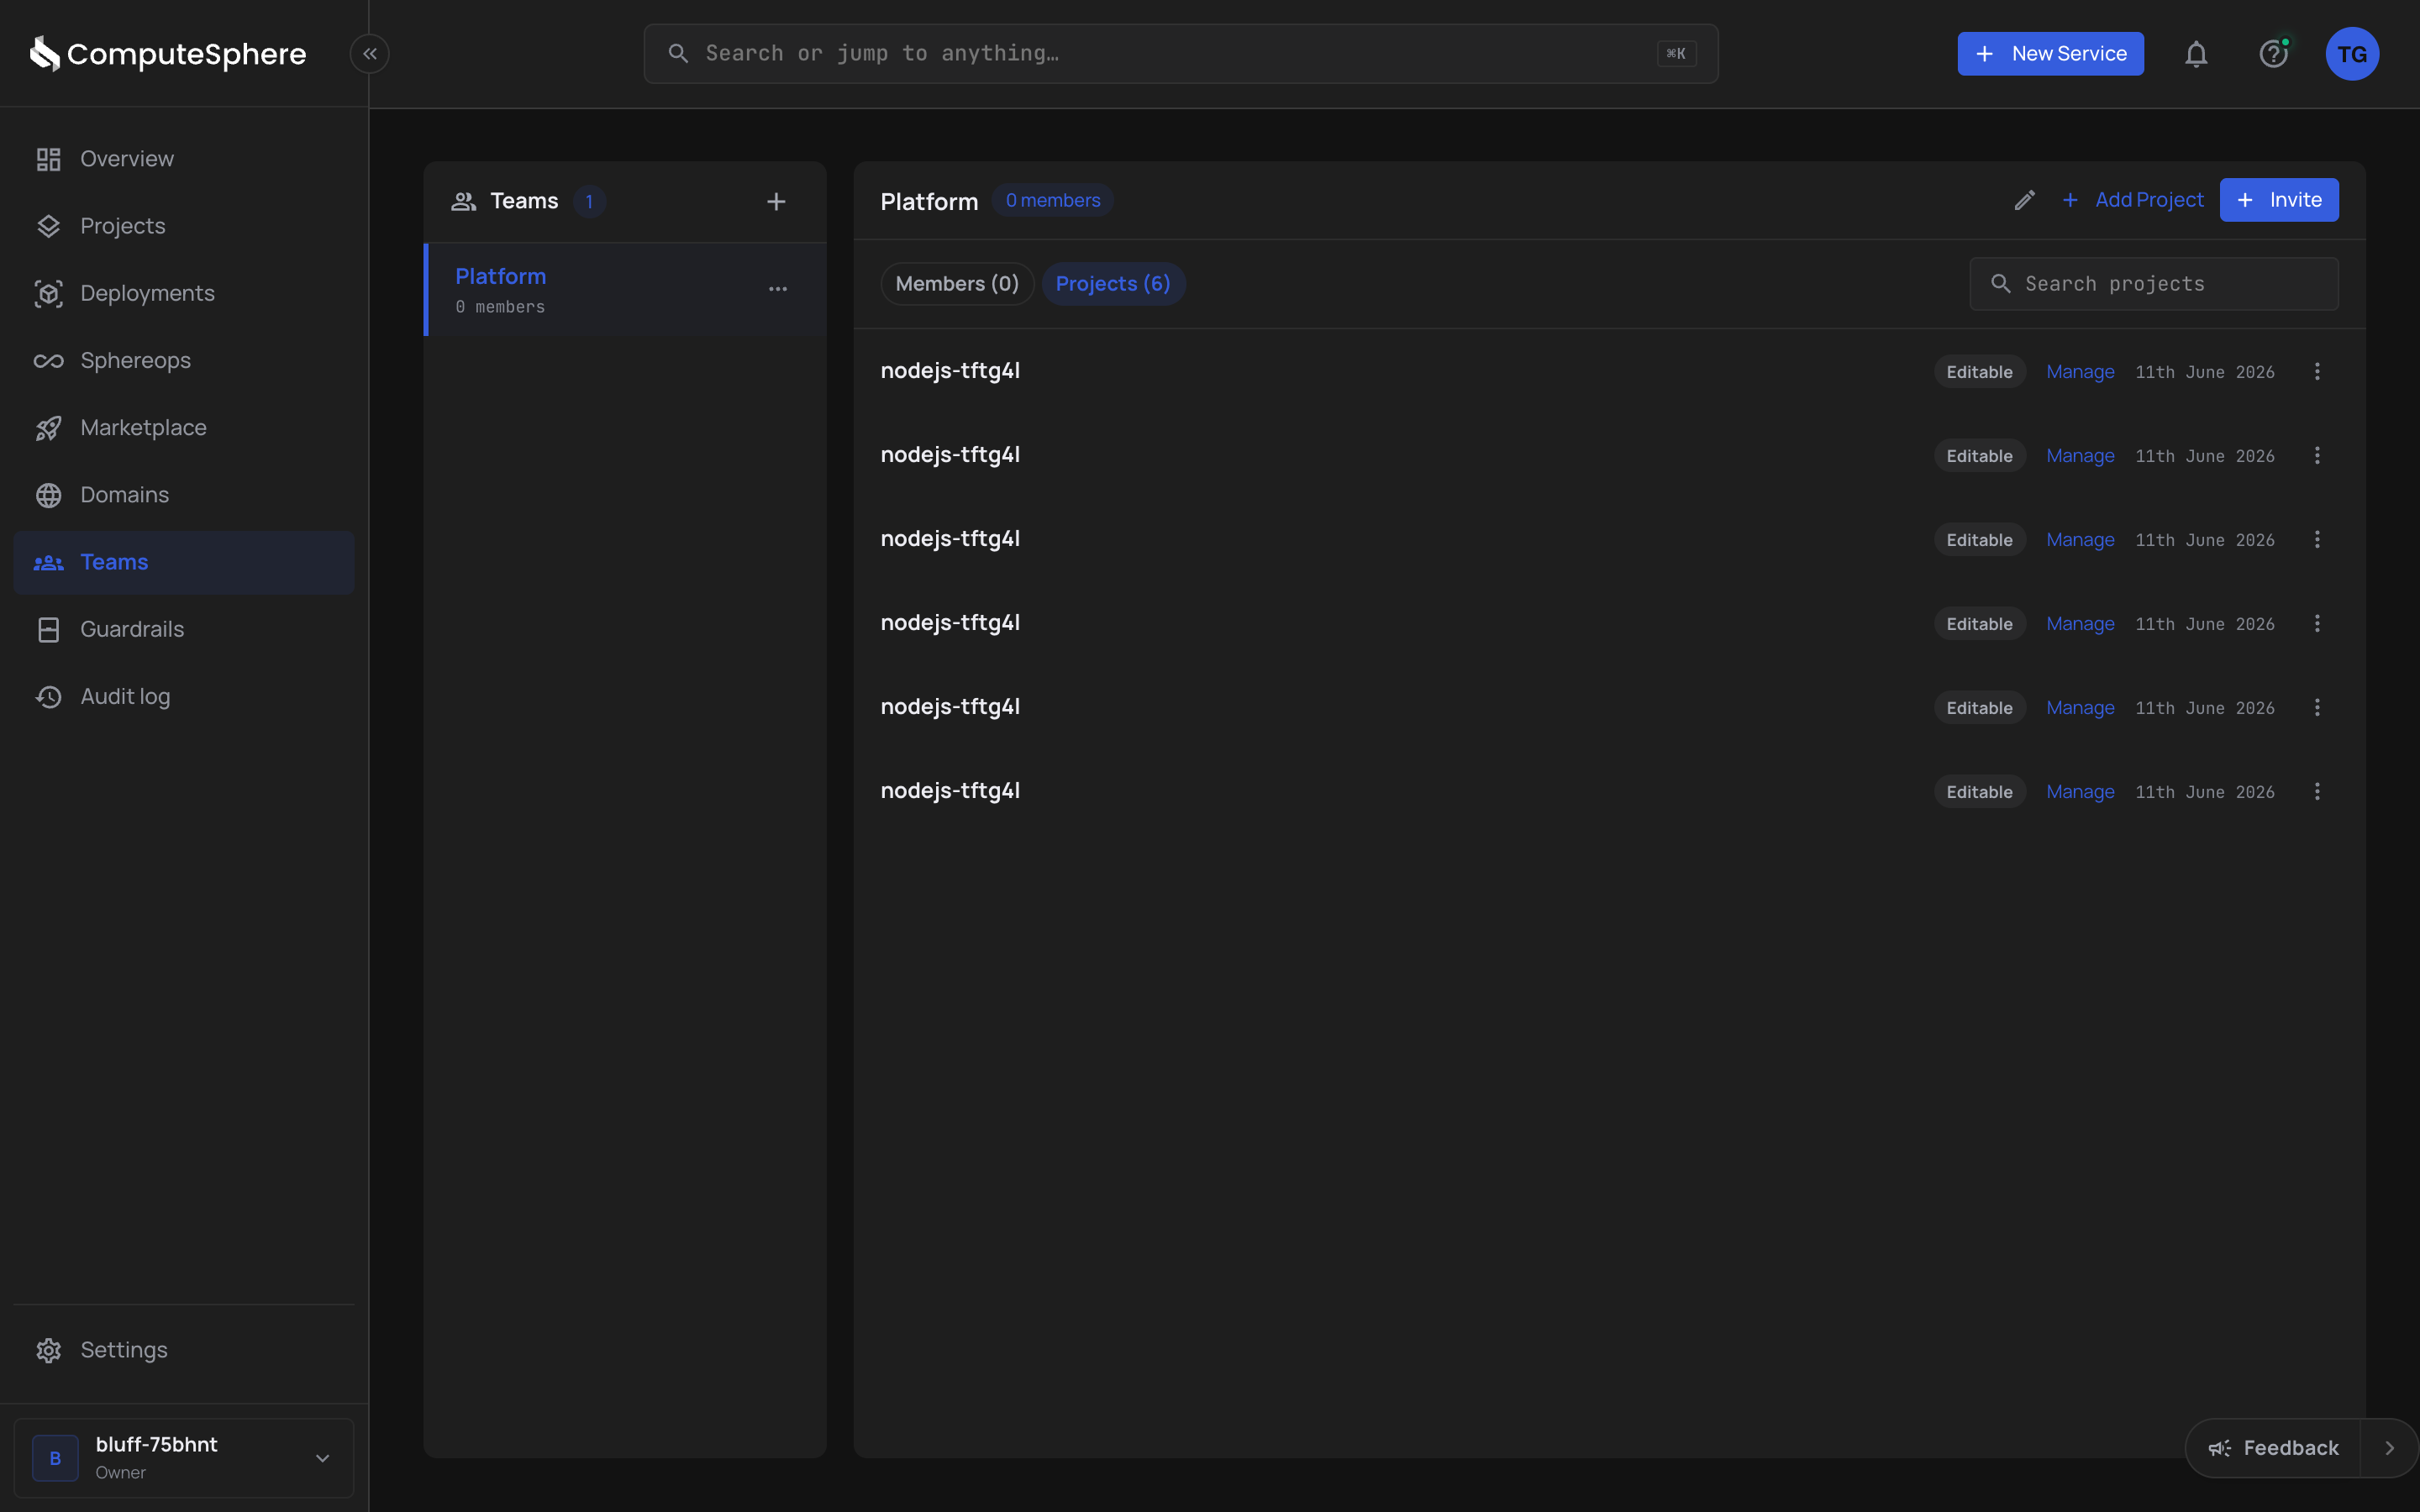Collapse the Feedback widget using its arrow
The image size is (2420, 1512).
(x=2389, y=1448)
